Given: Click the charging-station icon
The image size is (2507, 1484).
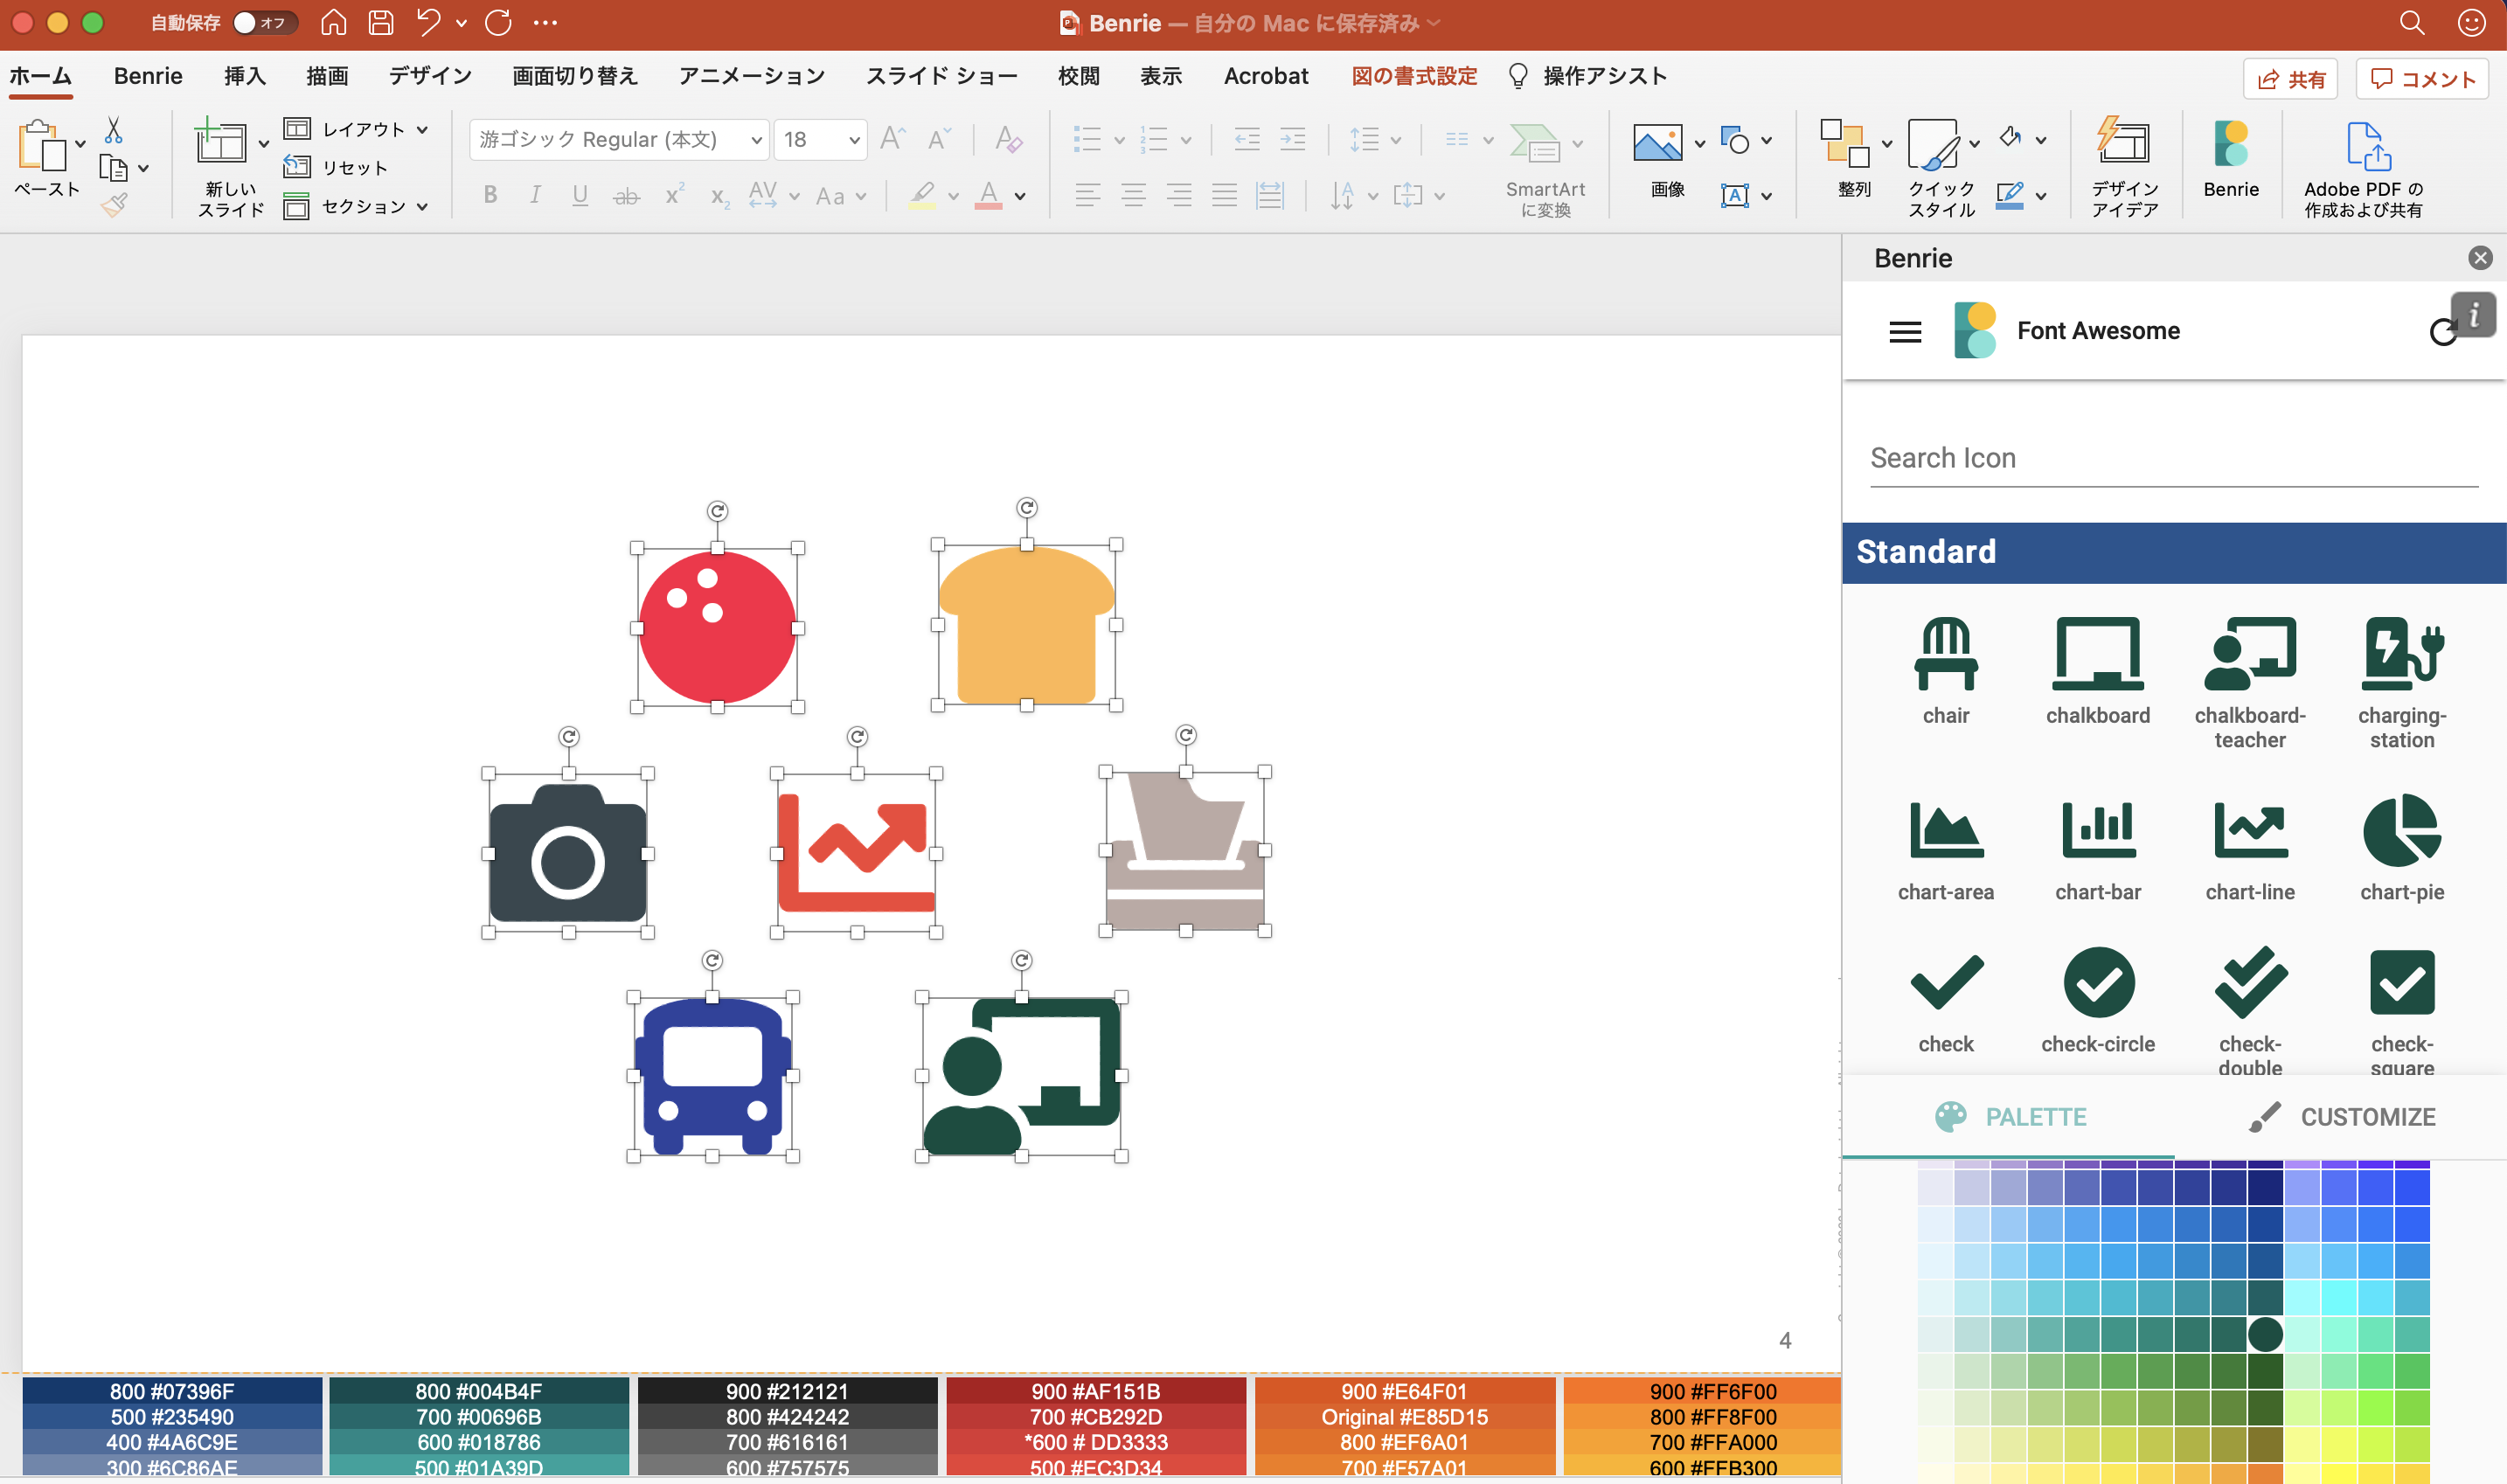Looking at the screenshot, I should (x=2401, y=655).
